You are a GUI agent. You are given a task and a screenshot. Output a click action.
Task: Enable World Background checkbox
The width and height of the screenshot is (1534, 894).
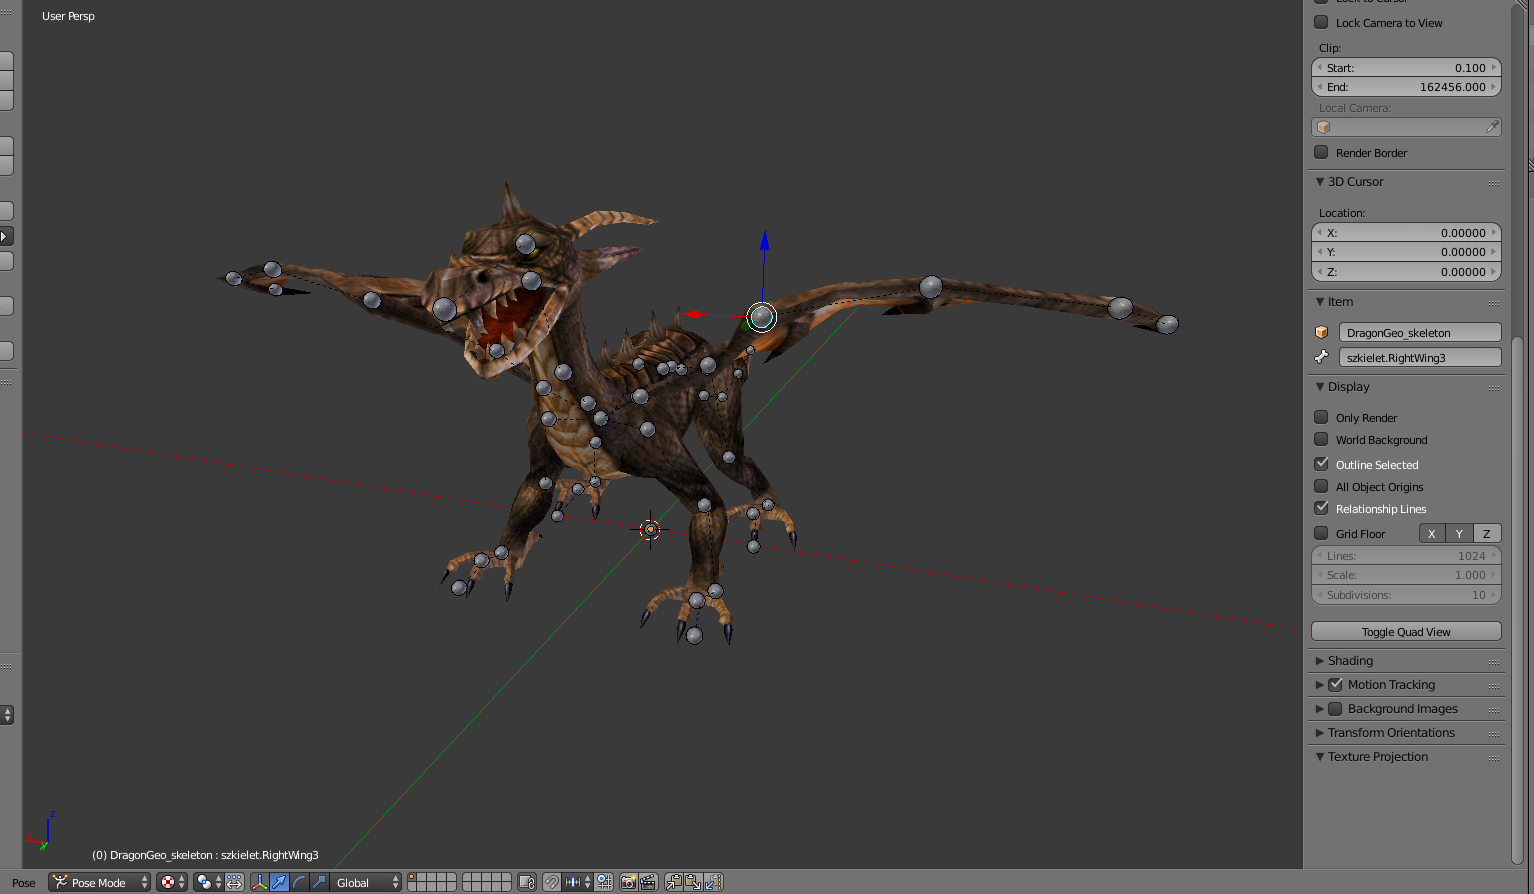click(1321, 439)
